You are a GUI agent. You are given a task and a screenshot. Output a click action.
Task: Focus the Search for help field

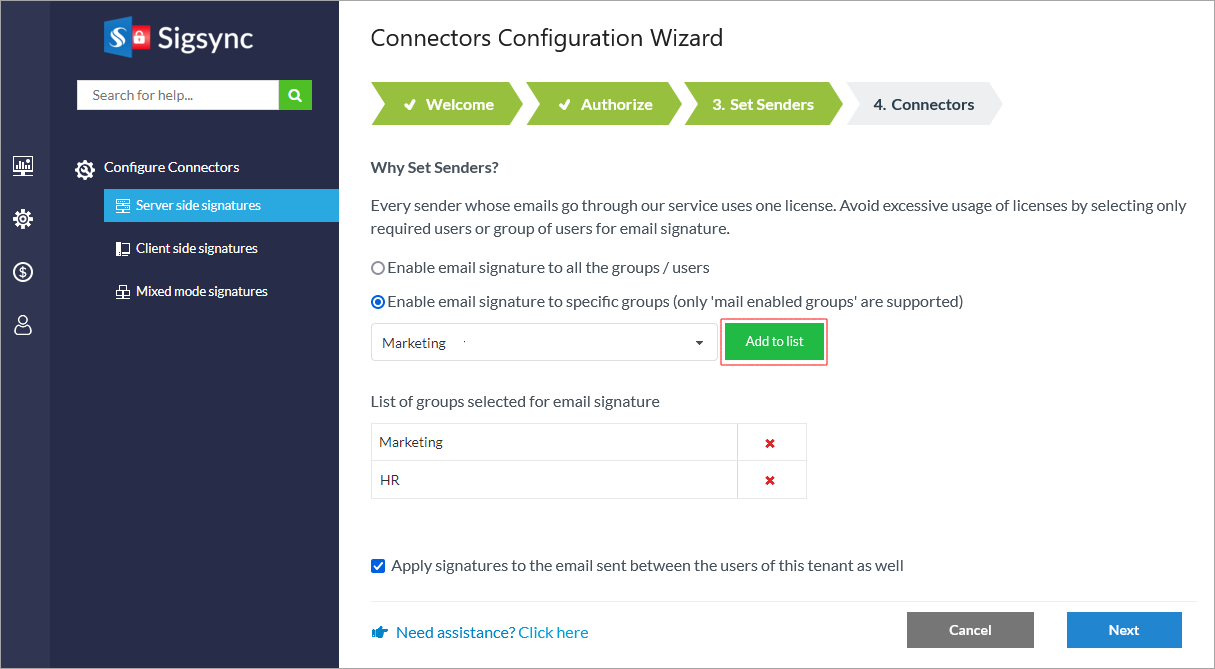click(x=177, y=95)
